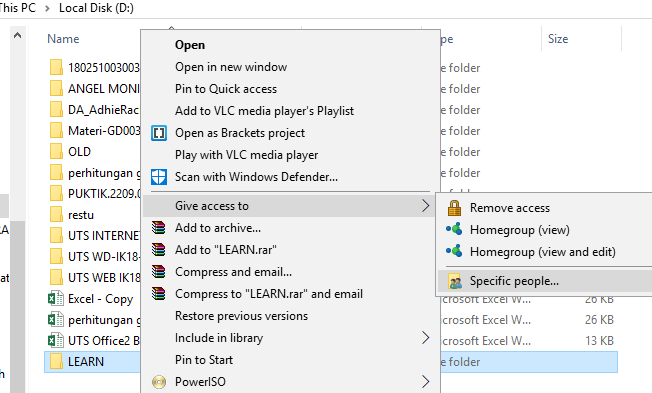Select the perhitungan Excel file name
The height and width of the screenshot is (393, 652).
[x=104, y=320]
